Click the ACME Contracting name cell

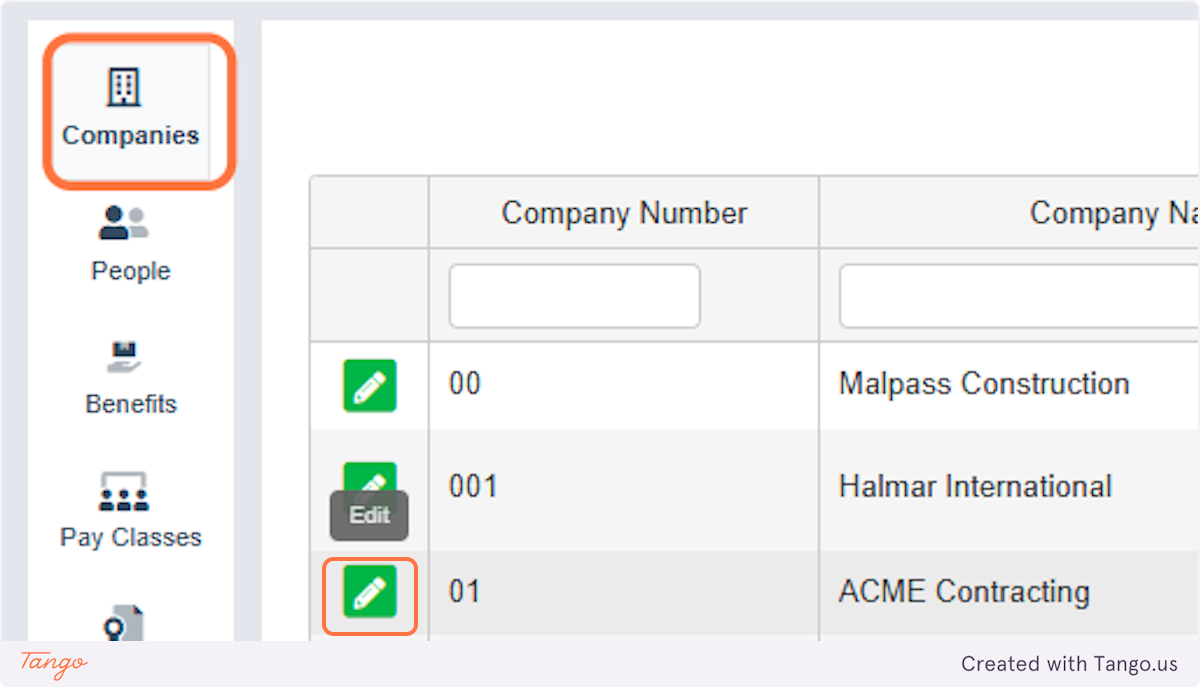point(964,592)
